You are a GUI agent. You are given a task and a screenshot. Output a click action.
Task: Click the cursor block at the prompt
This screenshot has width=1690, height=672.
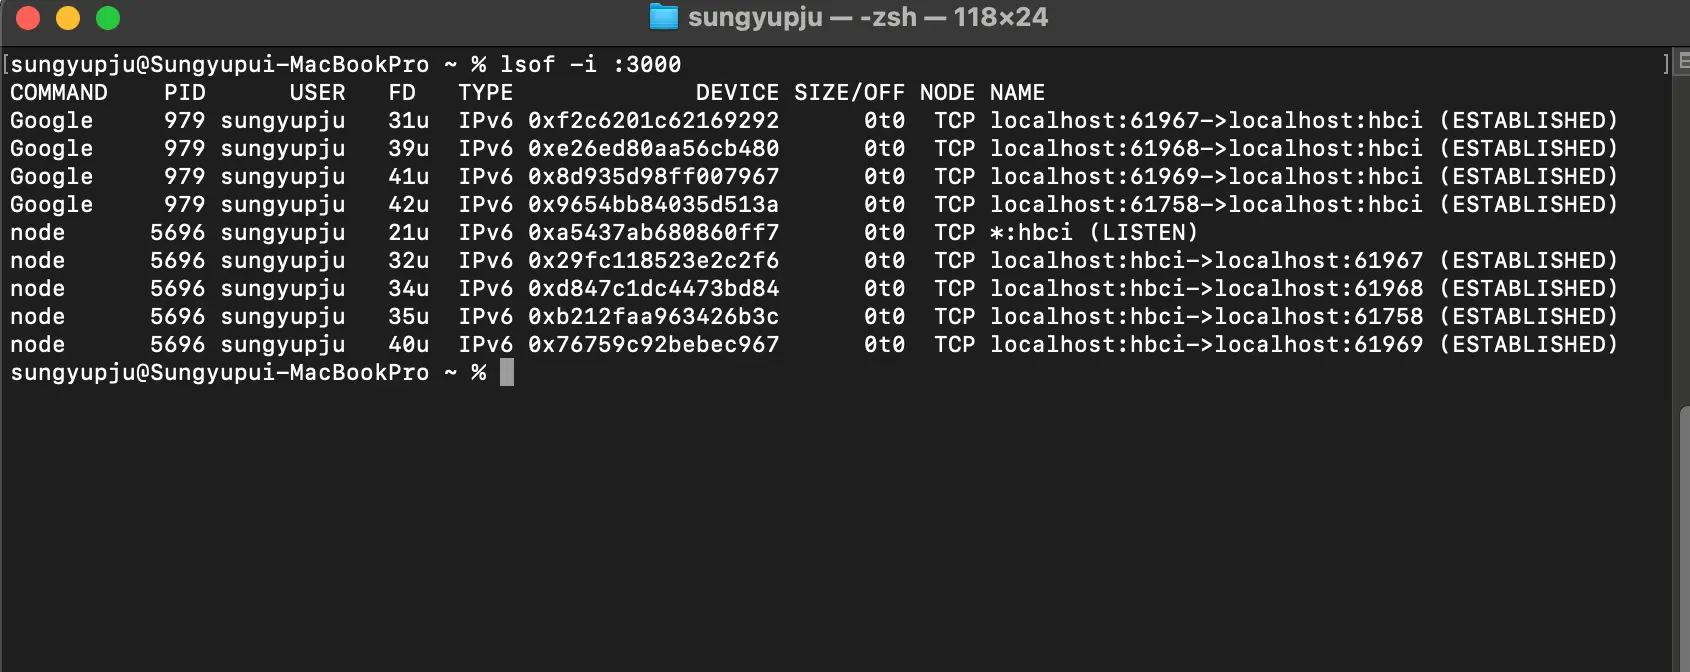(x=507, y=372)
